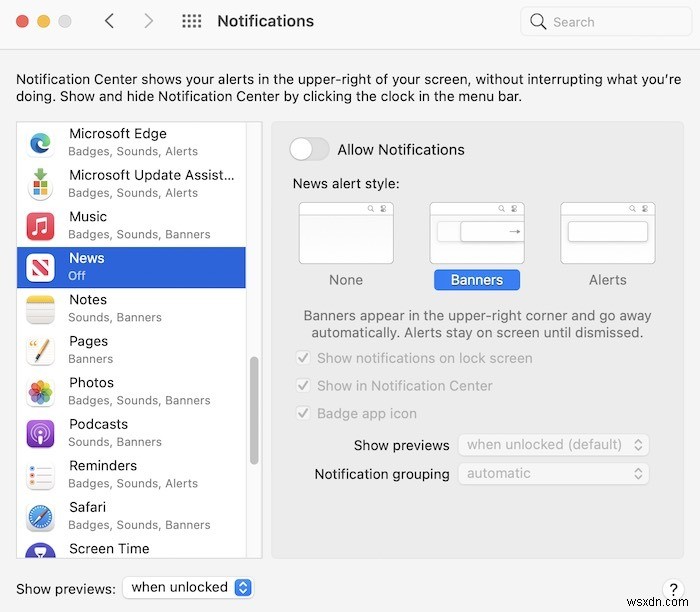Click the Reminders app icon
The height and width of the screenshot is (612, 700).
(x=40, y=475)
